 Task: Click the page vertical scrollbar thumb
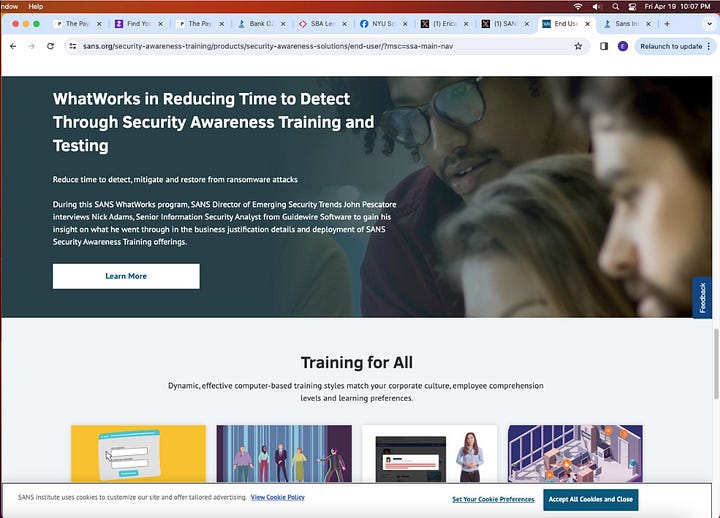coord(716,364)
